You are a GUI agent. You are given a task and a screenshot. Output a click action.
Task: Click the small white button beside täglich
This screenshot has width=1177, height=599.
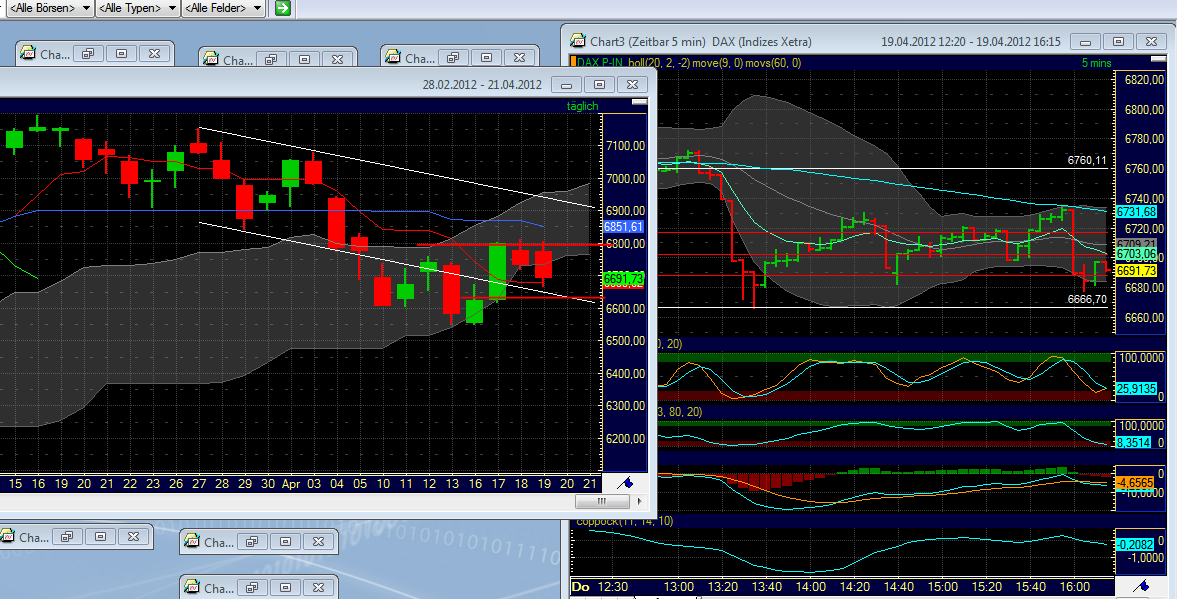tap(639, 101)
